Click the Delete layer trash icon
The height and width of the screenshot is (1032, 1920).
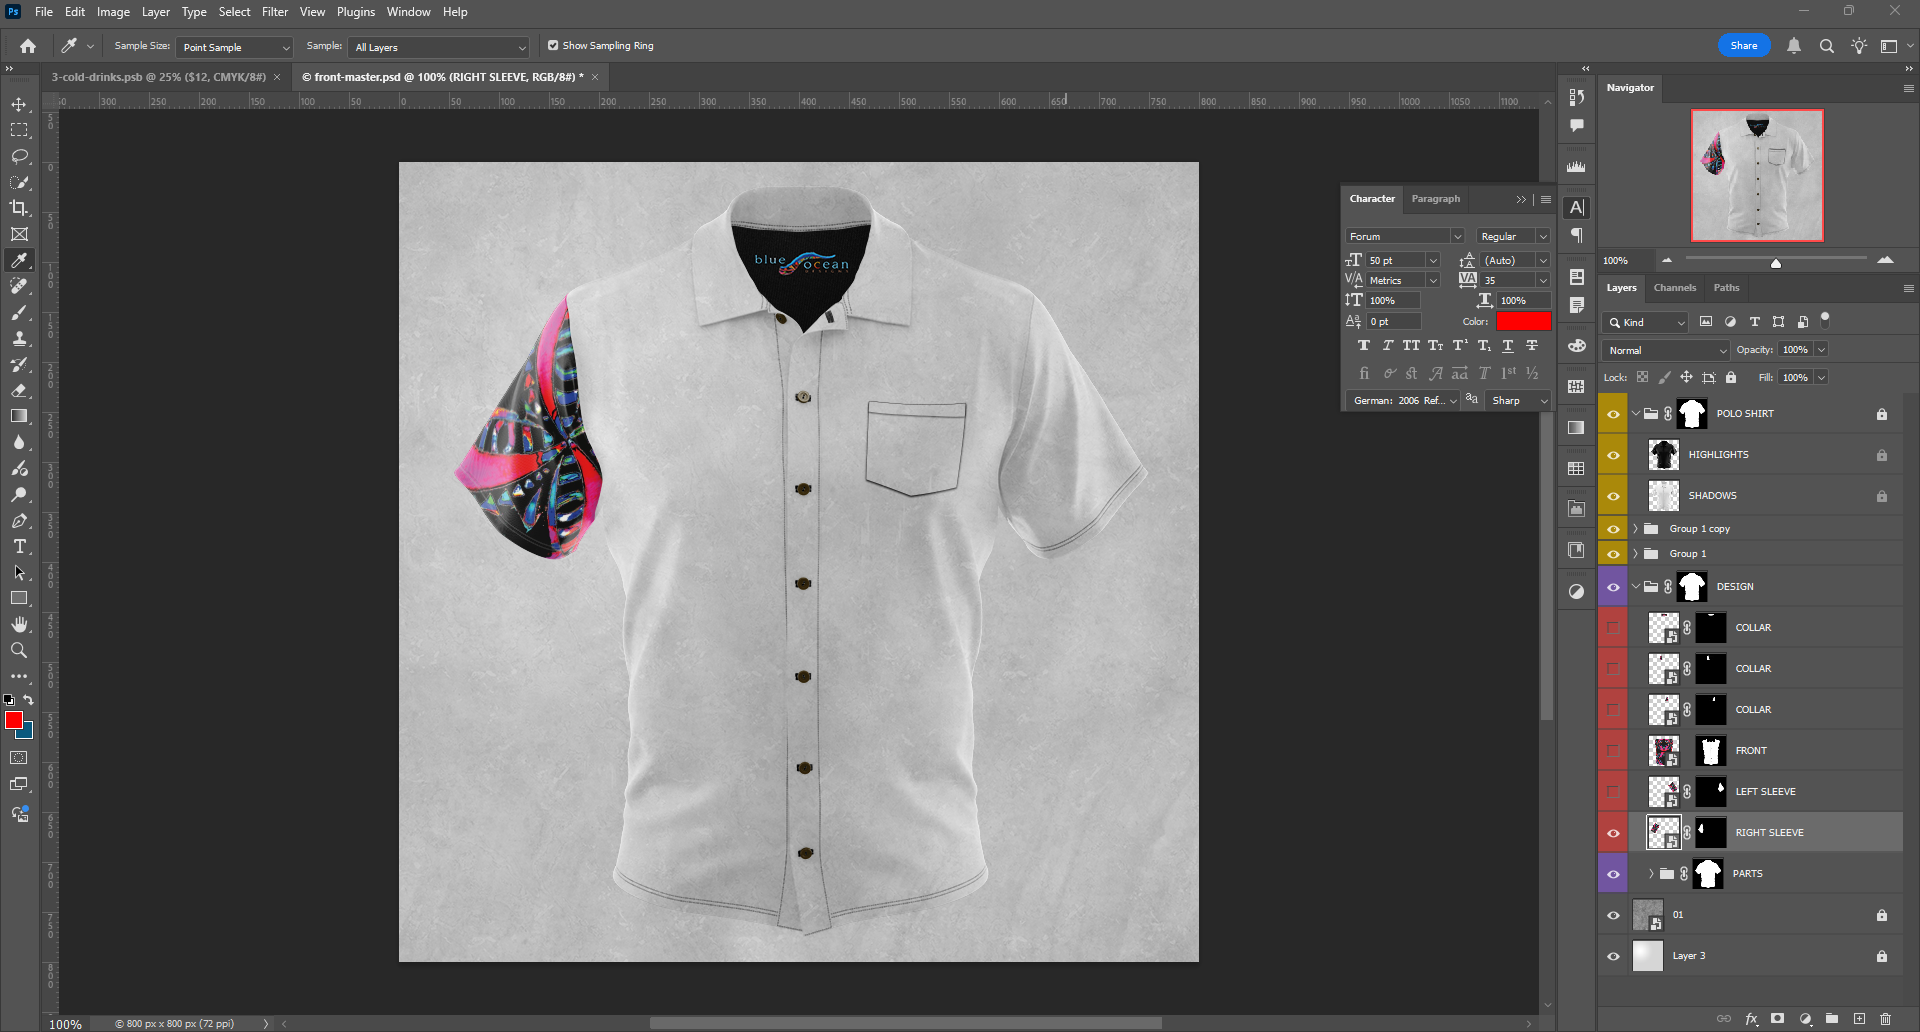(x=1885, y=1019)
